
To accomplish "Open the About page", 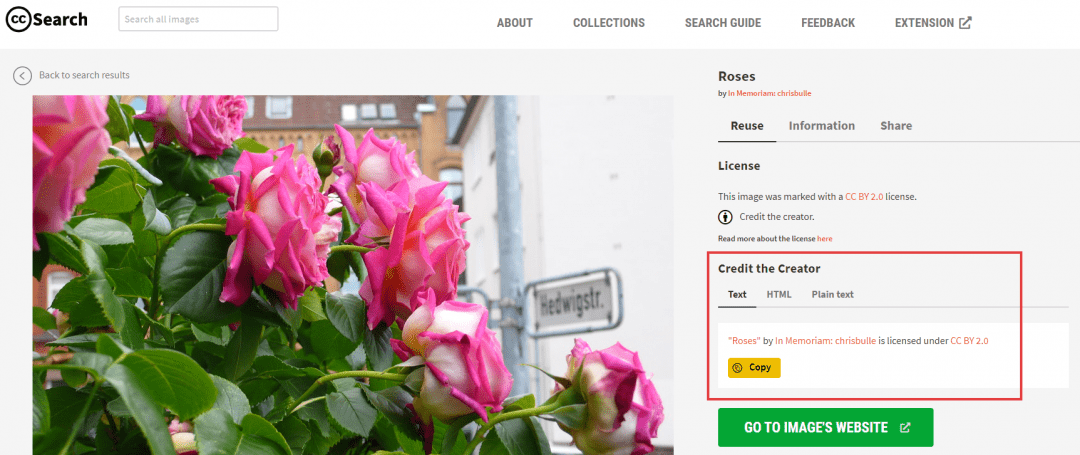I will click(x=515, y=23).
